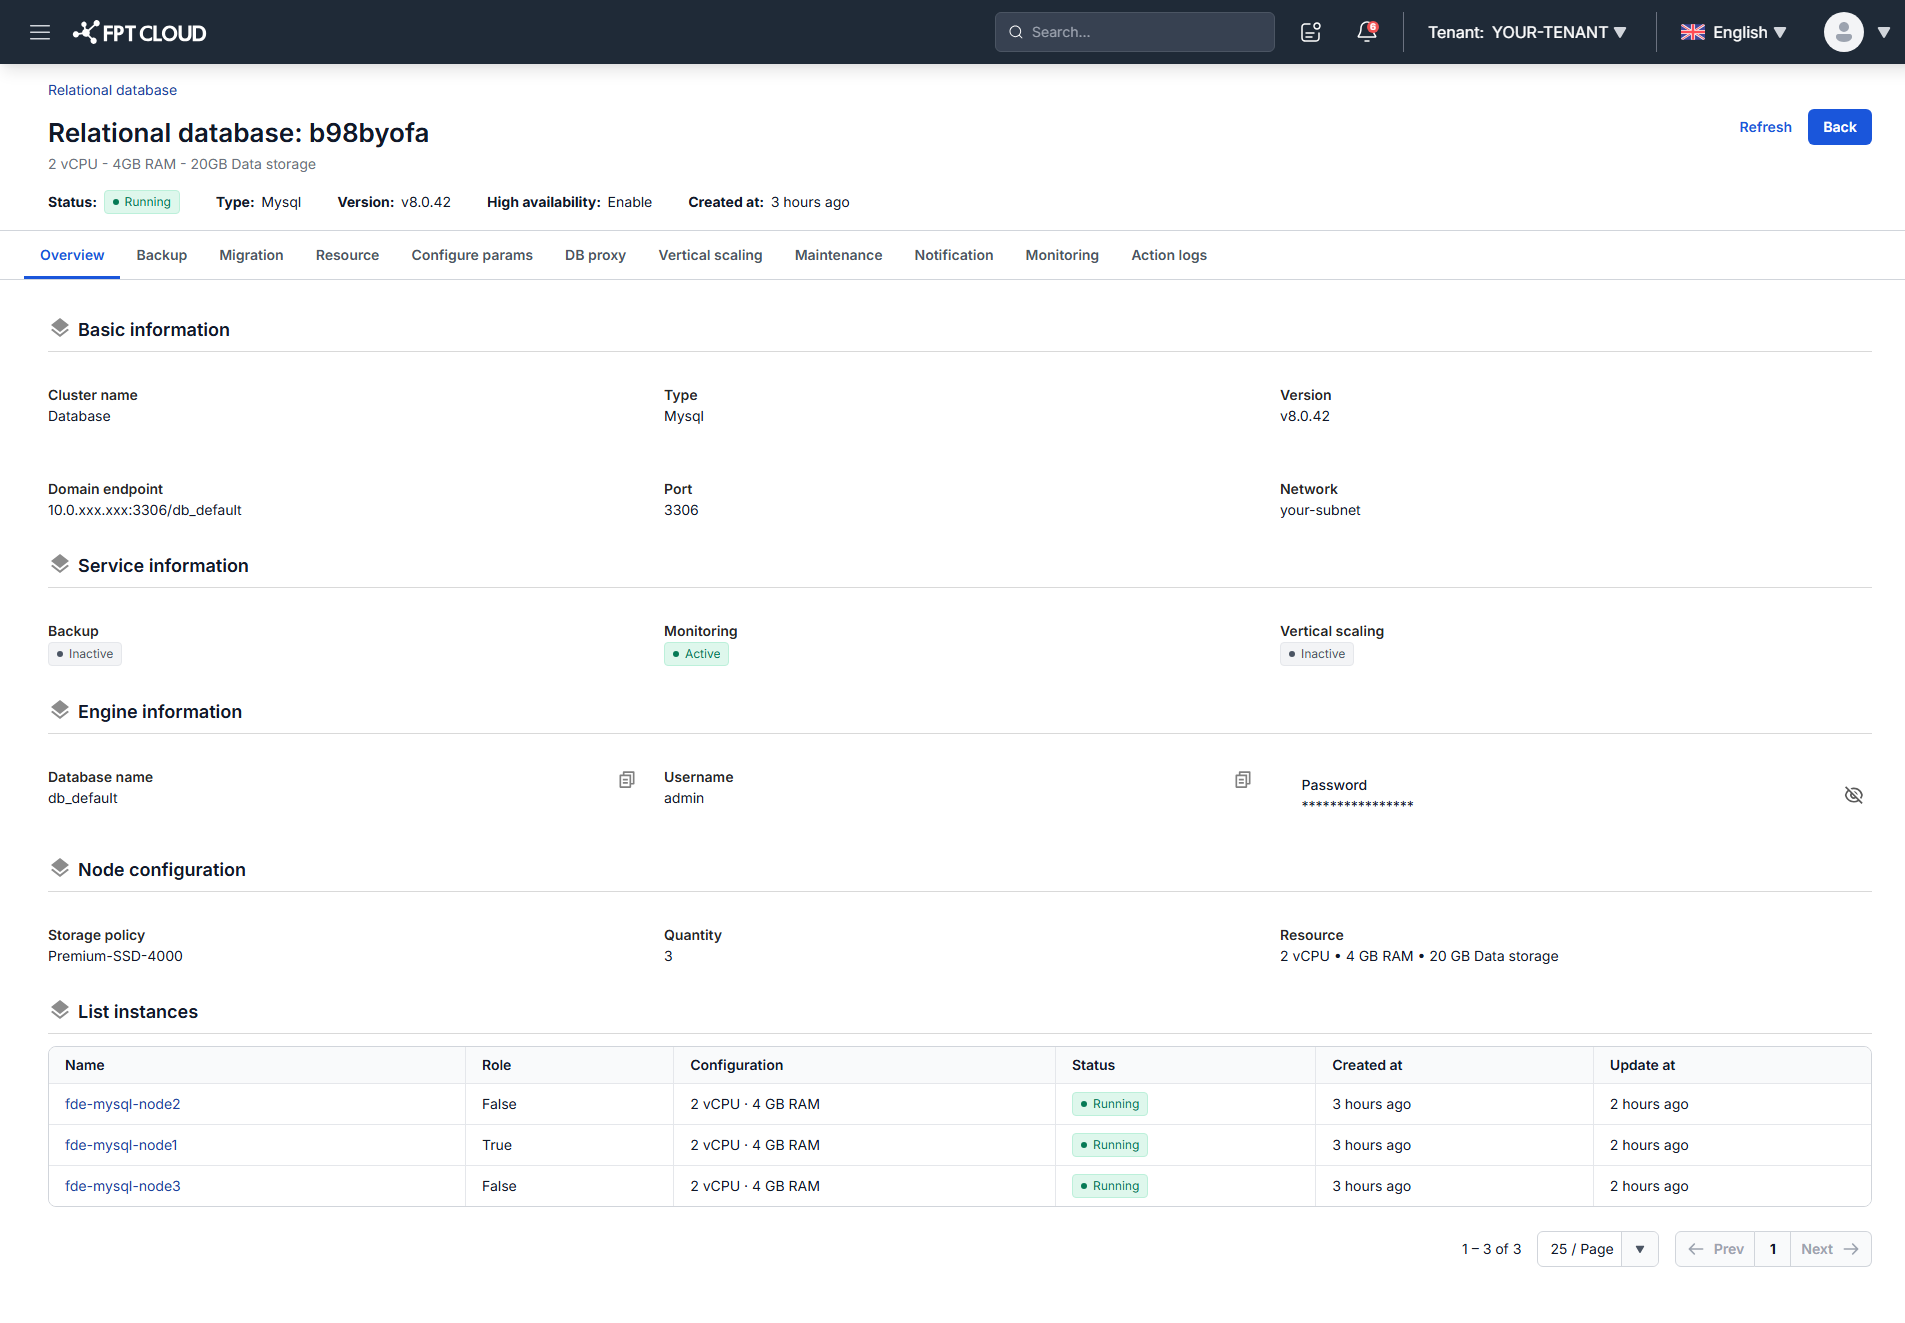Switch to the Backup tab

[162, 255]
